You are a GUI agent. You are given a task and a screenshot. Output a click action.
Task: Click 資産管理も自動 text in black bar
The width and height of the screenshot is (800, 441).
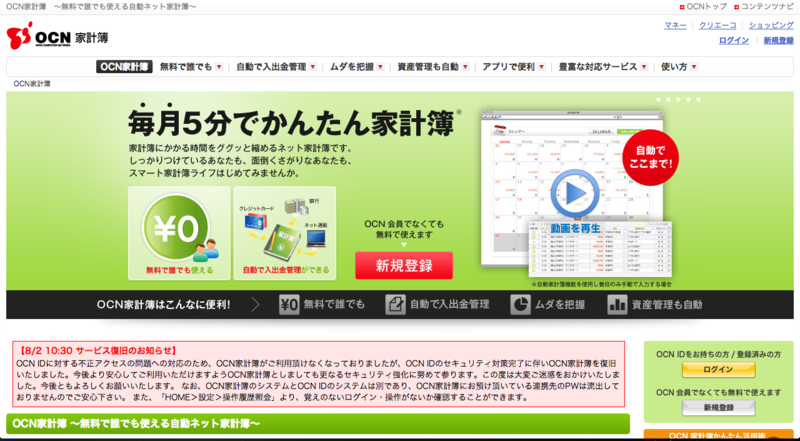(x=667, y=305)
